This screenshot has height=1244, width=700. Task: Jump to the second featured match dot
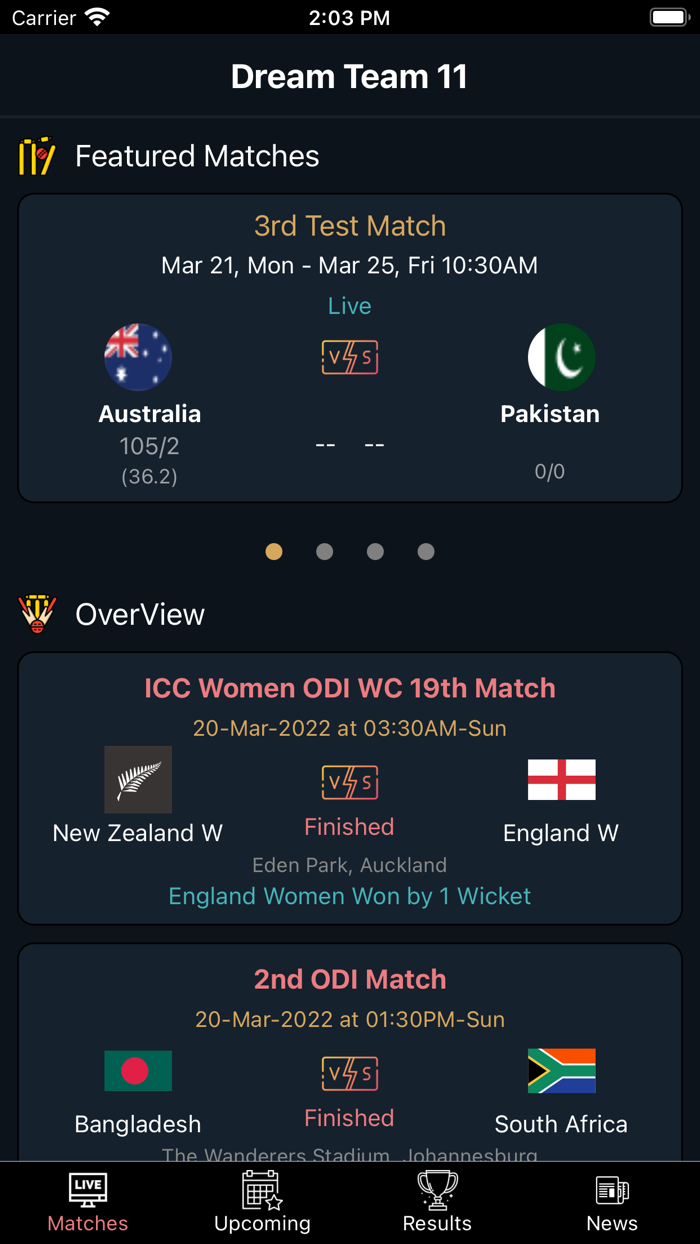pyautogui.click(x=324, y=551)
